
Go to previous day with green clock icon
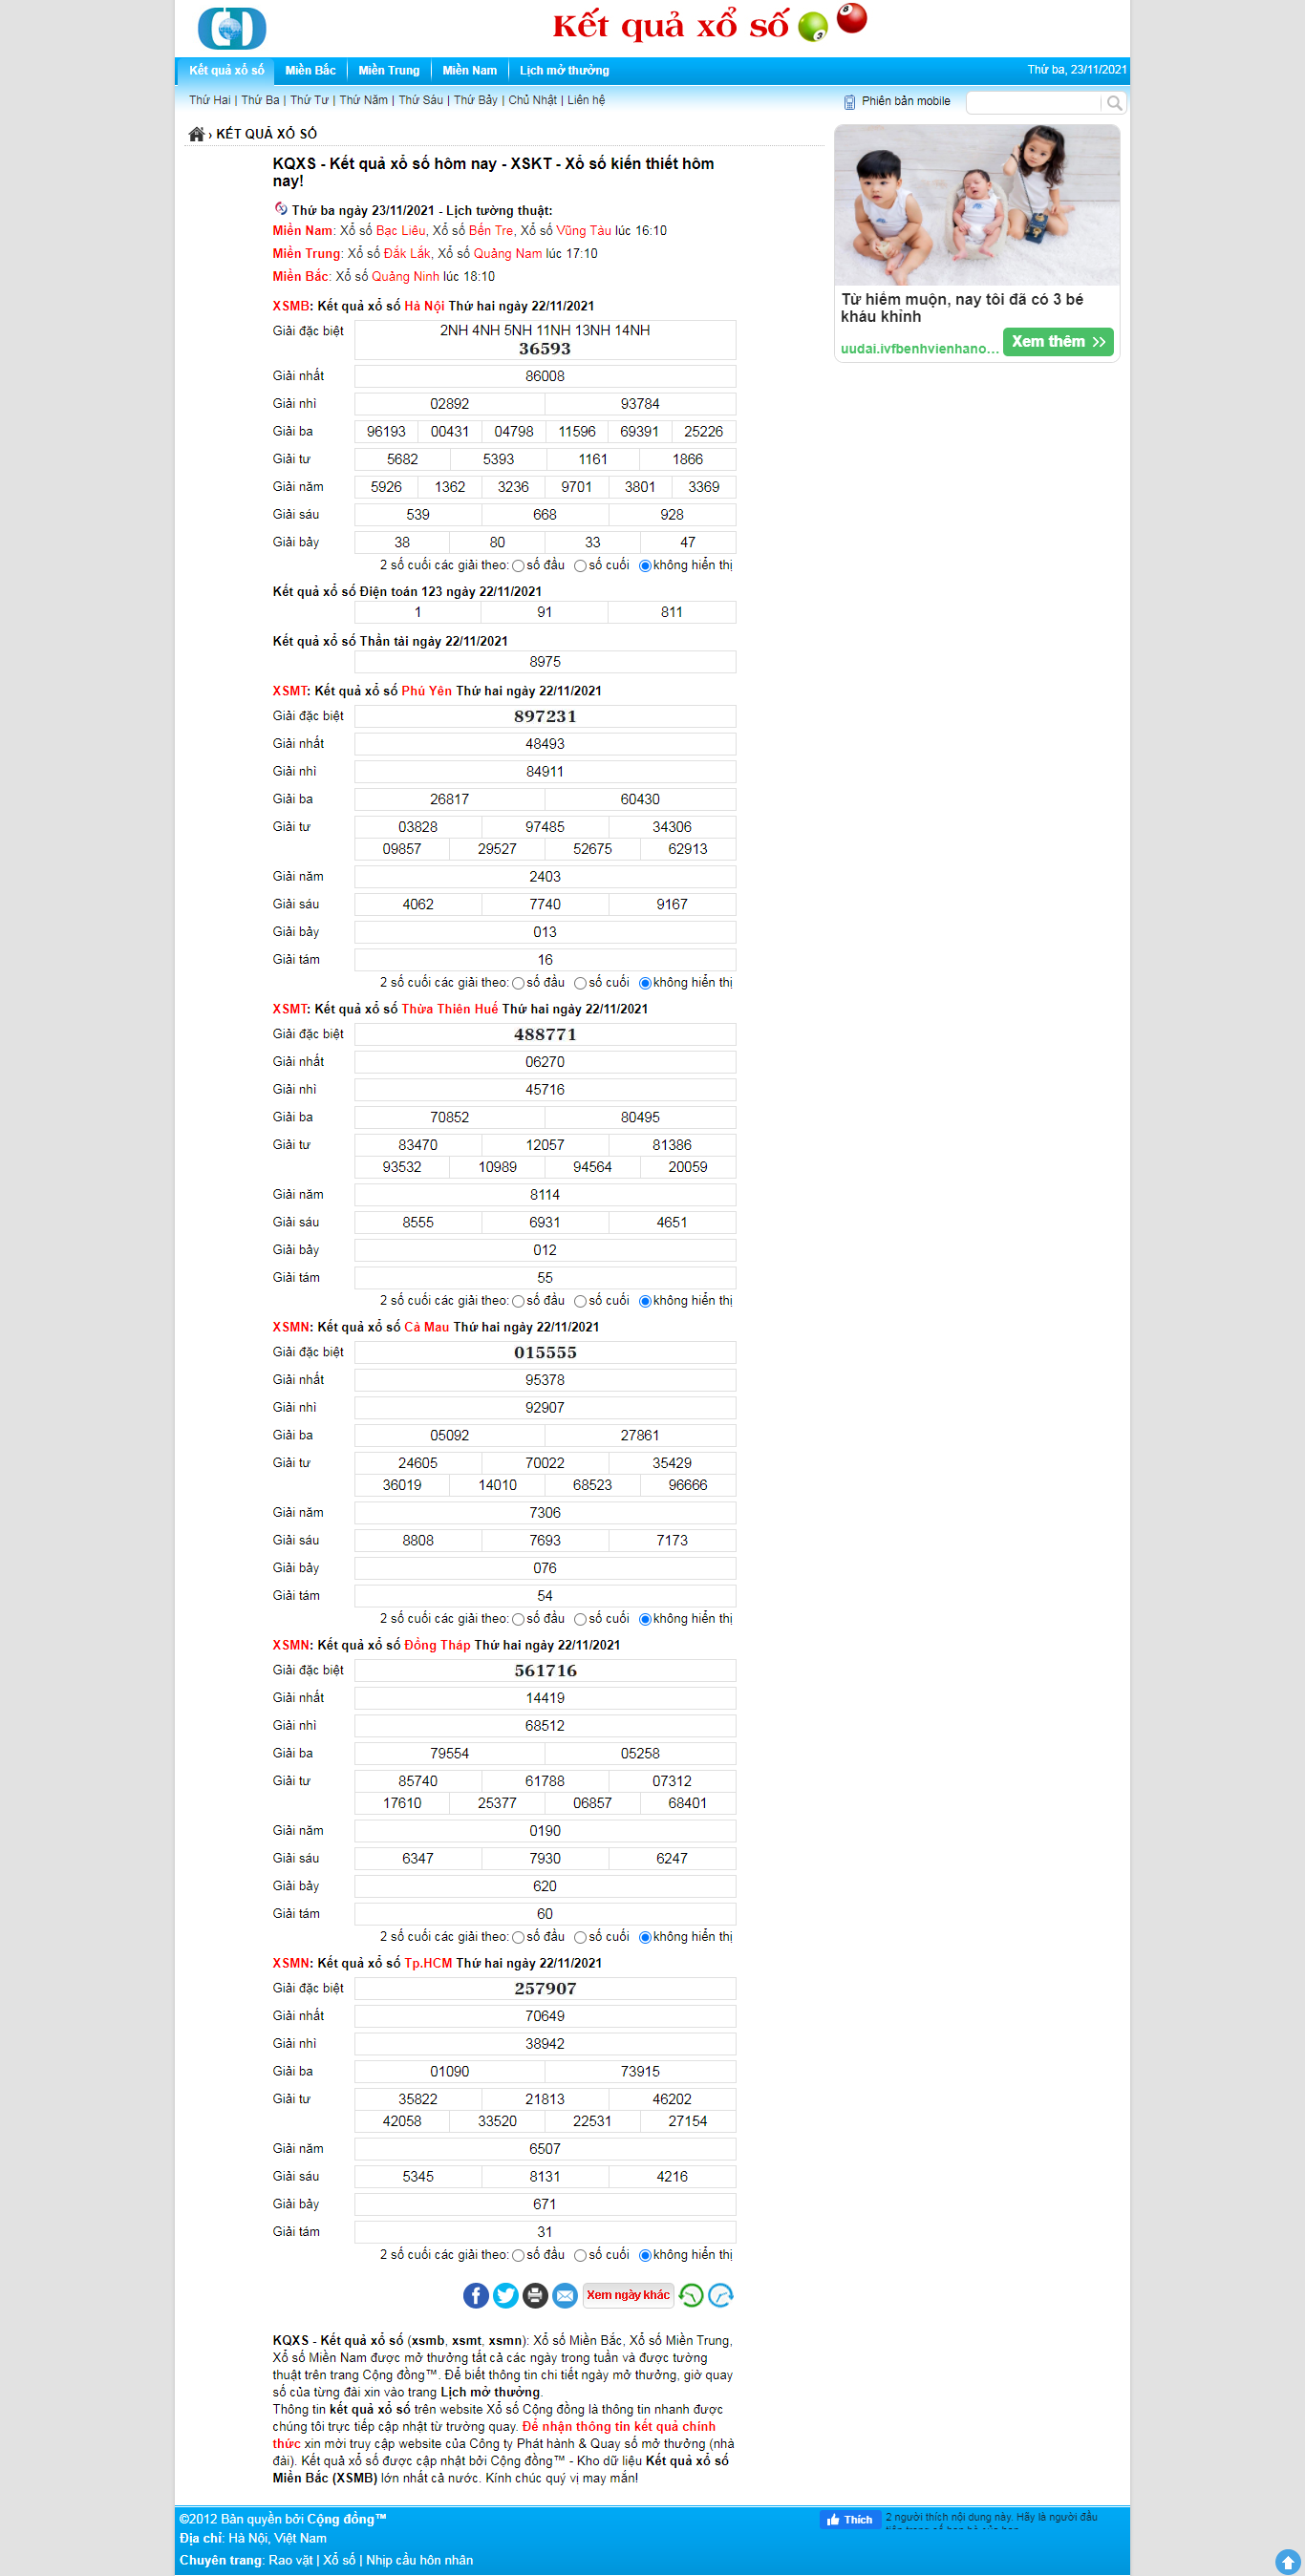point(691,2295)
